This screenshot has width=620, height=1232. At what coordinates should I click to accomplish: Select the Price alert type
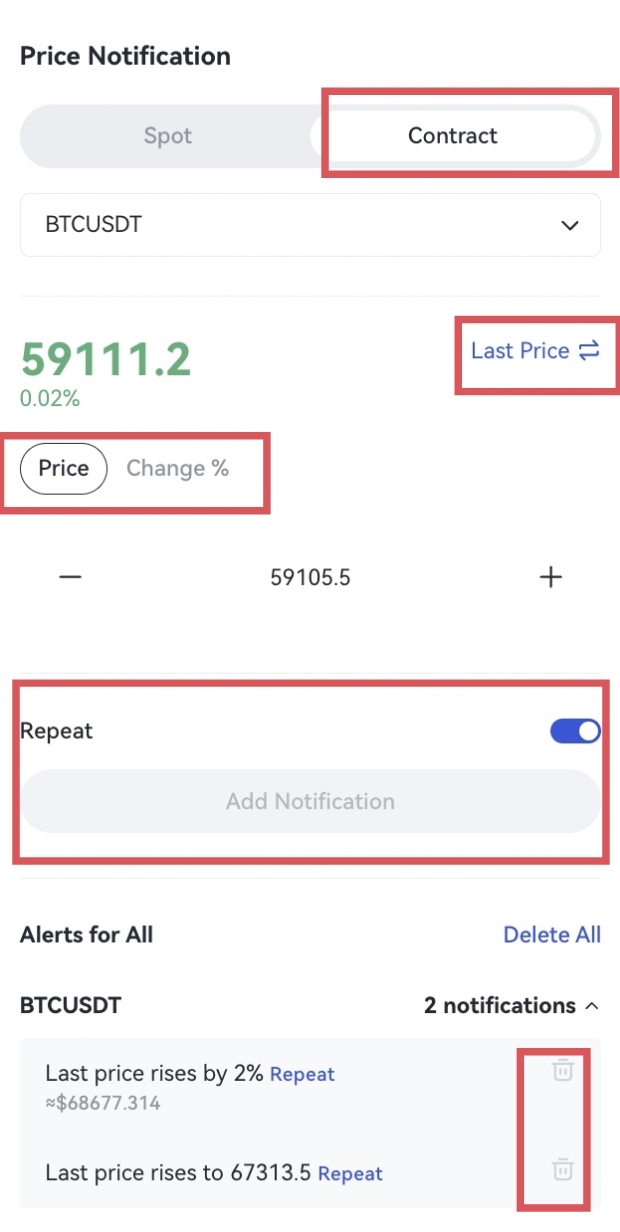point(63,469)
